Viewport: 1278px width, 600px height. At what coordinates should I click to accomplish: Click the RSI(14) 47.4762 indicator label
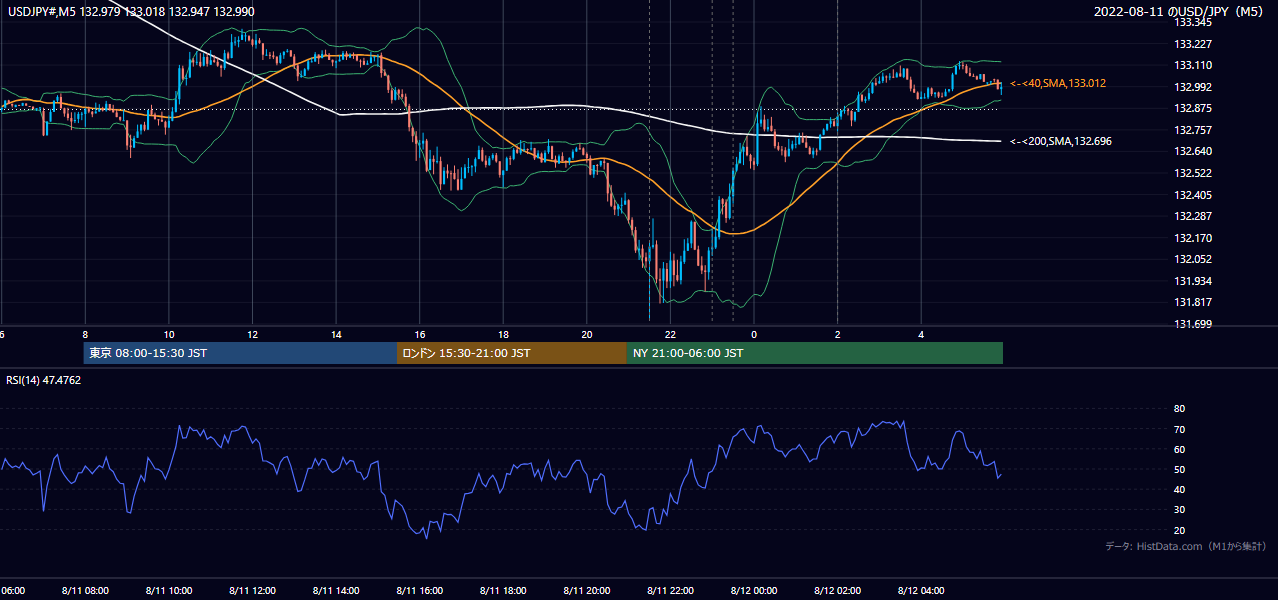44,380
